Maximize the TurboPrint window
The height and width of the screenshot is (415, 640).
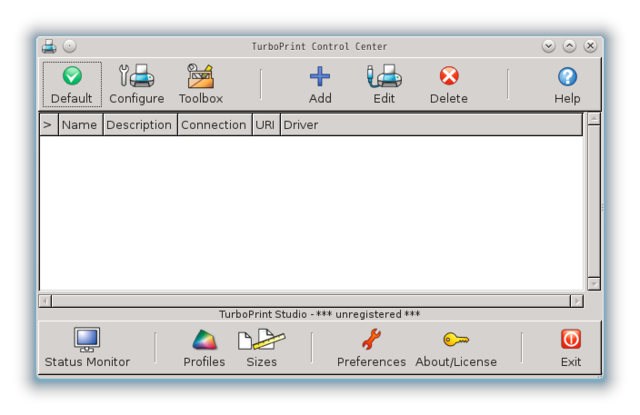tap(569, 46)
